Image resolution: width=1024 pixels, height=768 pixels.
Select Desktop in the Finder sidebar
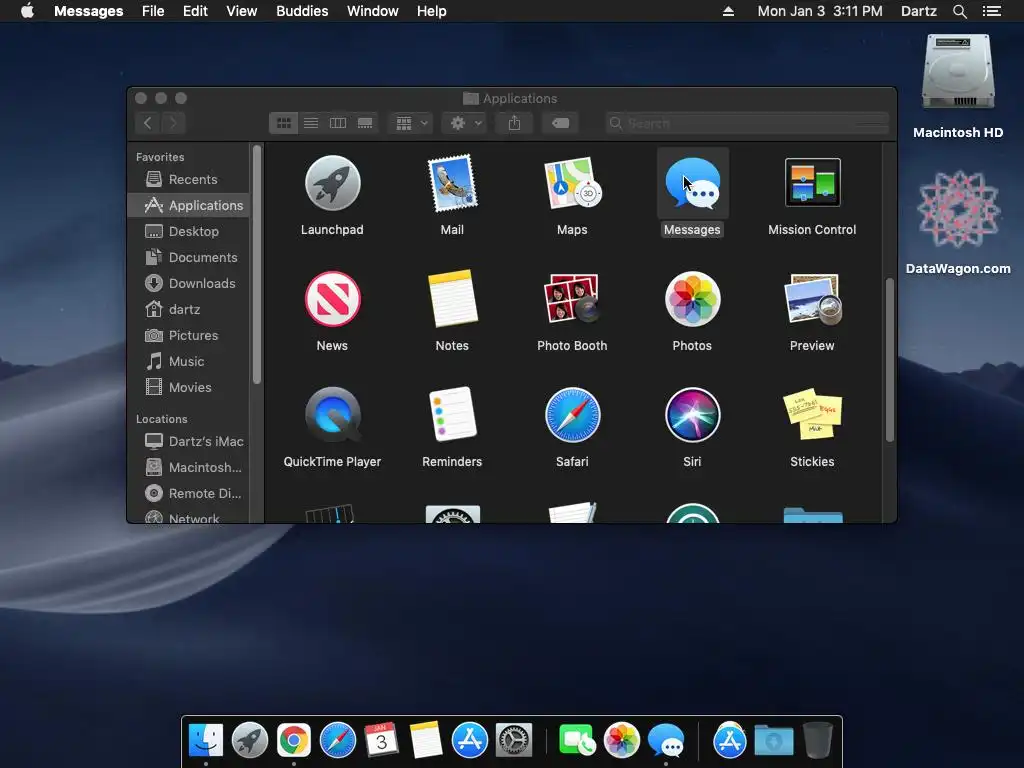click(188, 231)
